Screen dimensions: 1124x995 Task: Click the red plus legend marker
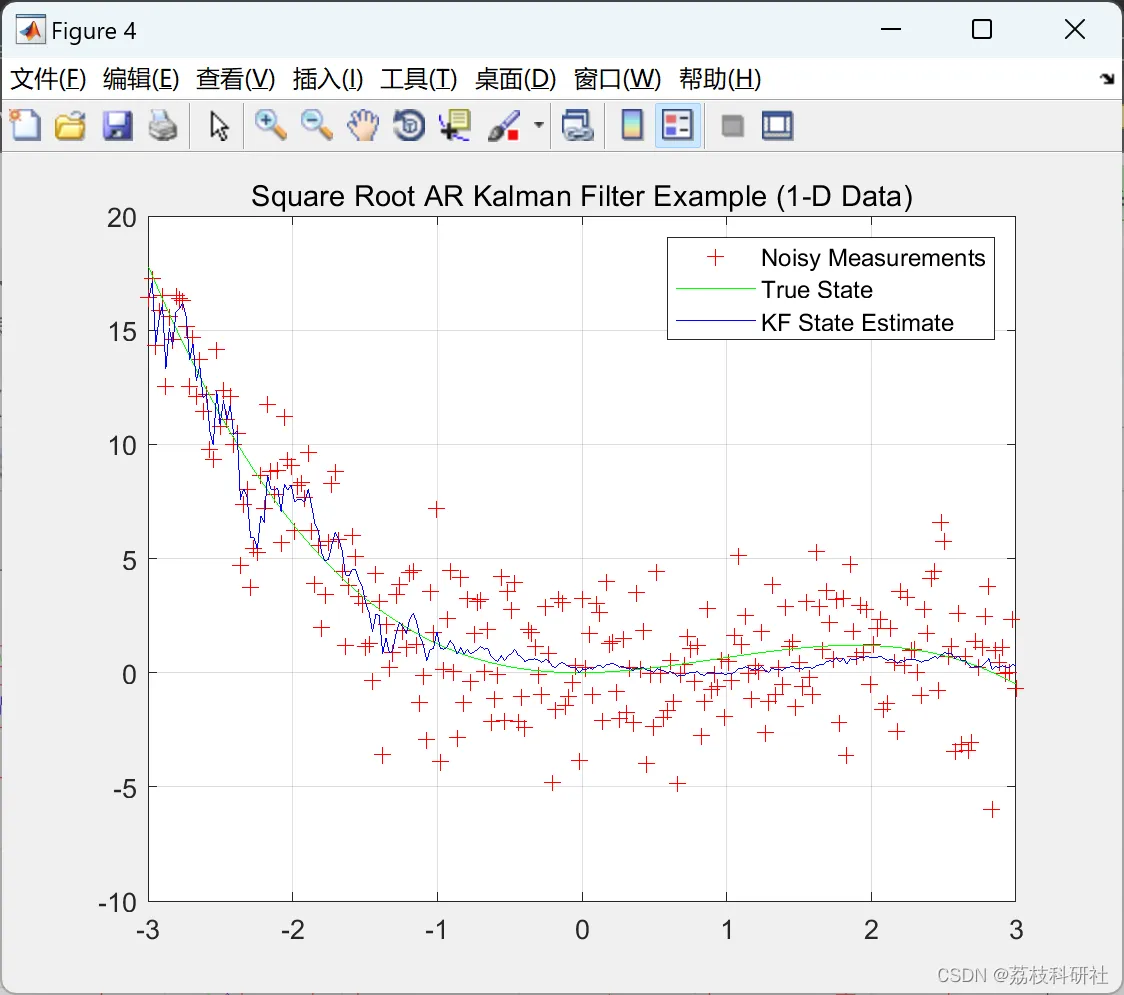click(x=715, y=257)
